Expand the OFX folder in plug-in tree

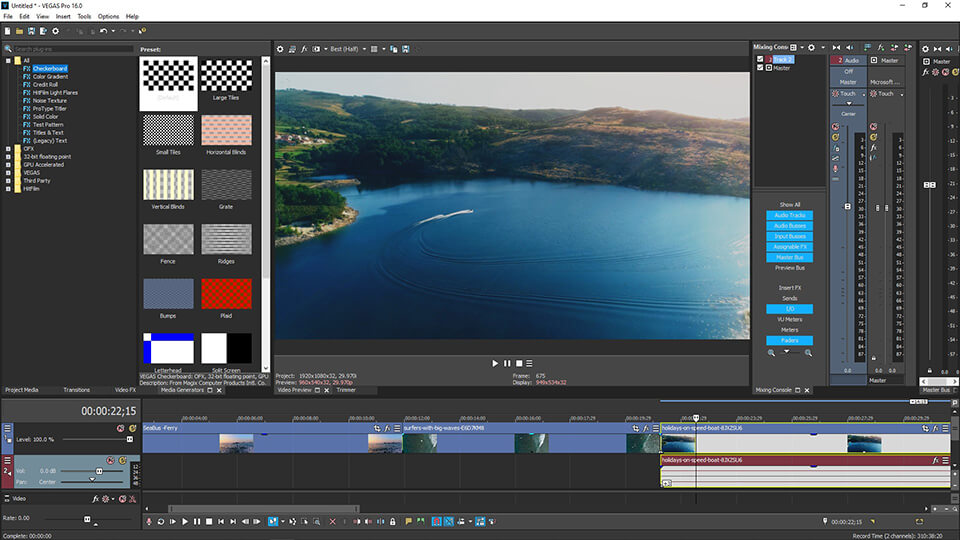8,149
